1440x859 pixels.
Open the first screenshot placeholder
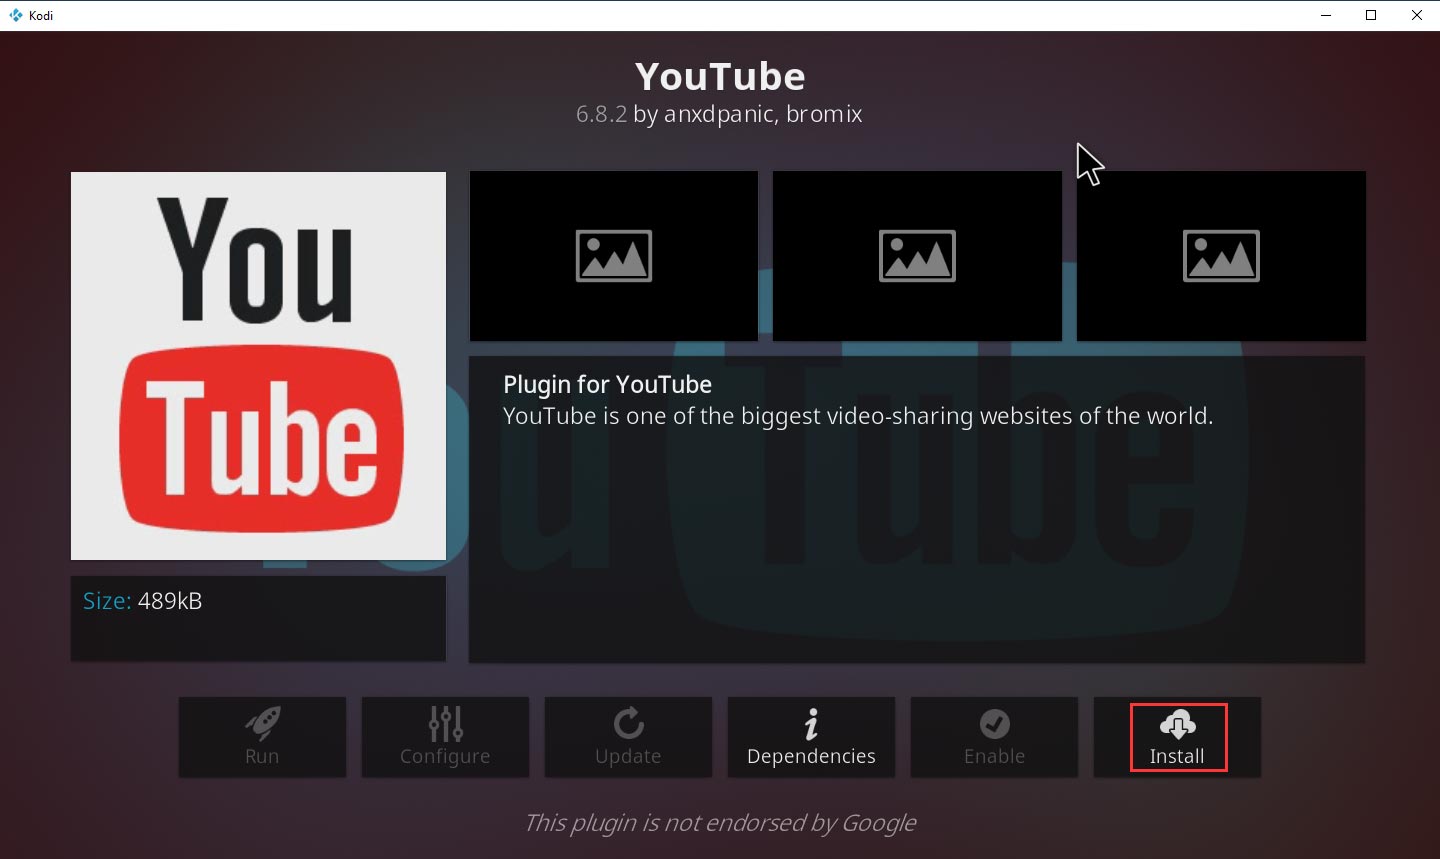[x=613, y=256]
